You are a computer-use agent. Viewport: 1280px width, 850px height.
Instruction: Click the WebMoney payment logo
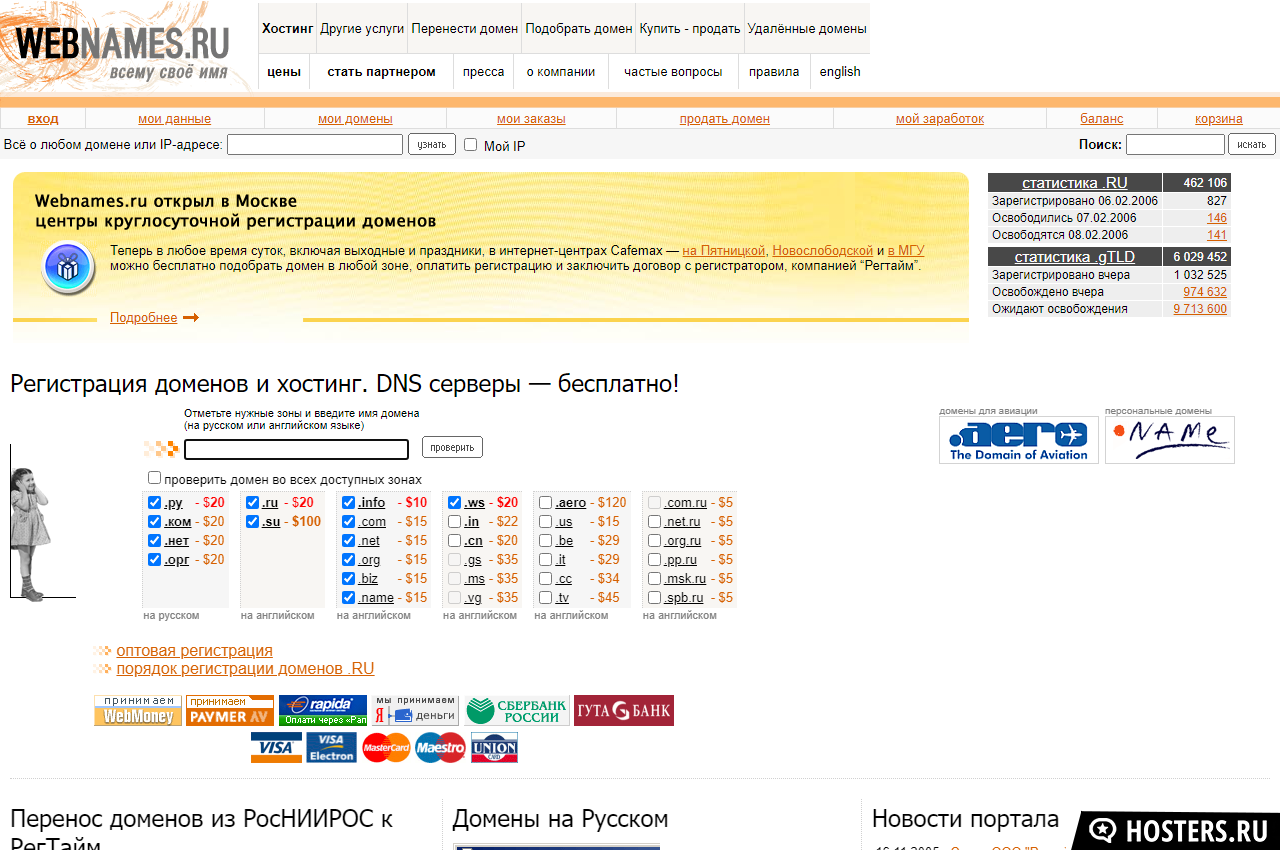pyautogui.click(x=138, y=711)
